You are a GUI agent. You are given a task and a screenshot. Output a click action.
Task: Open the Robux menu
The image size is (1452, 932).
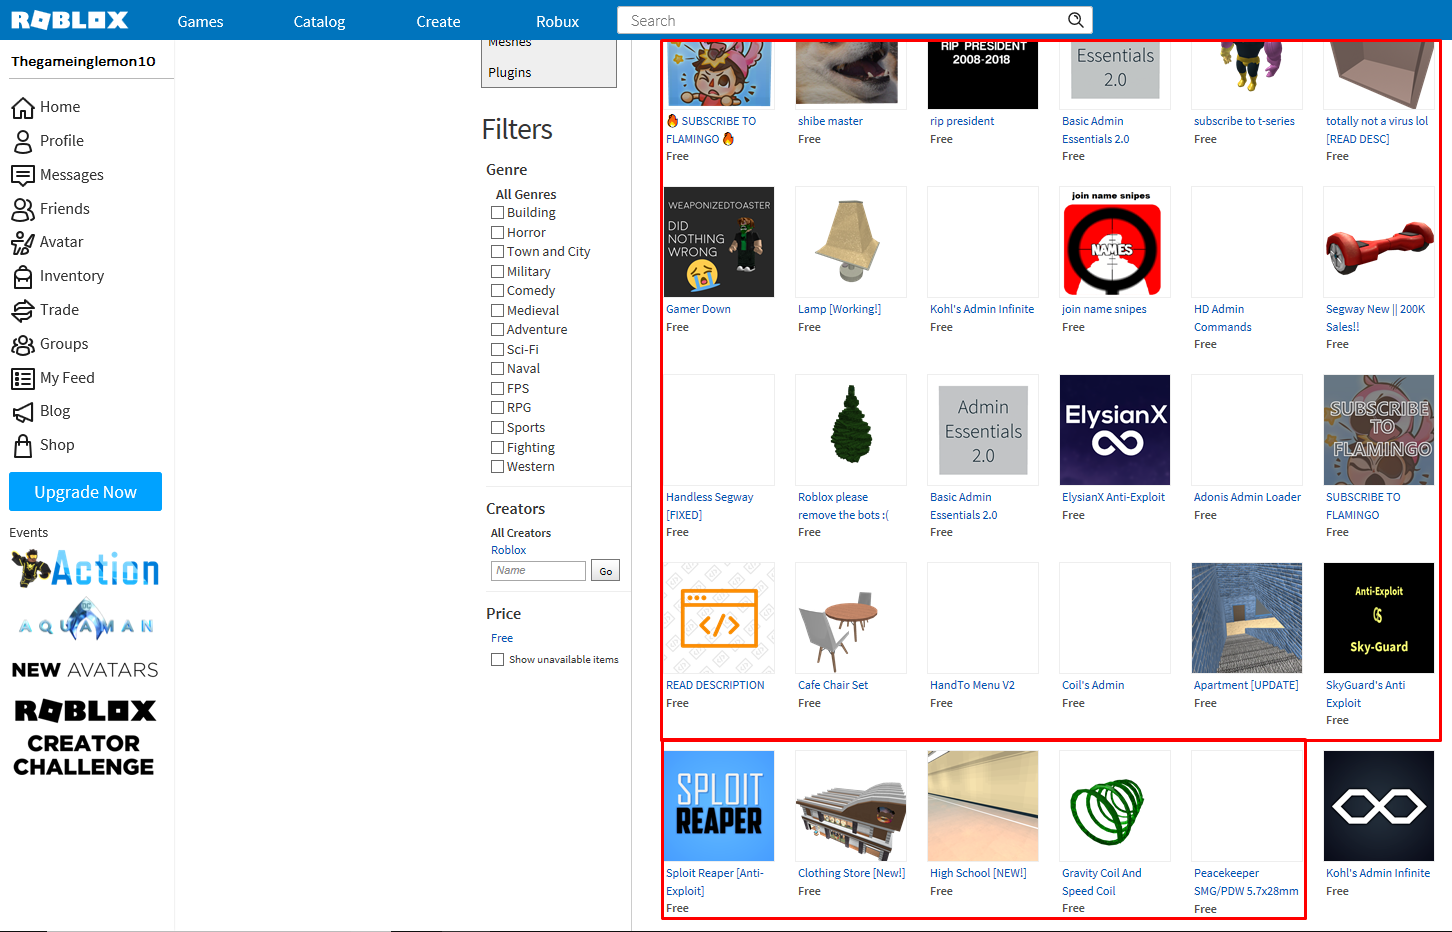[557, 21]
